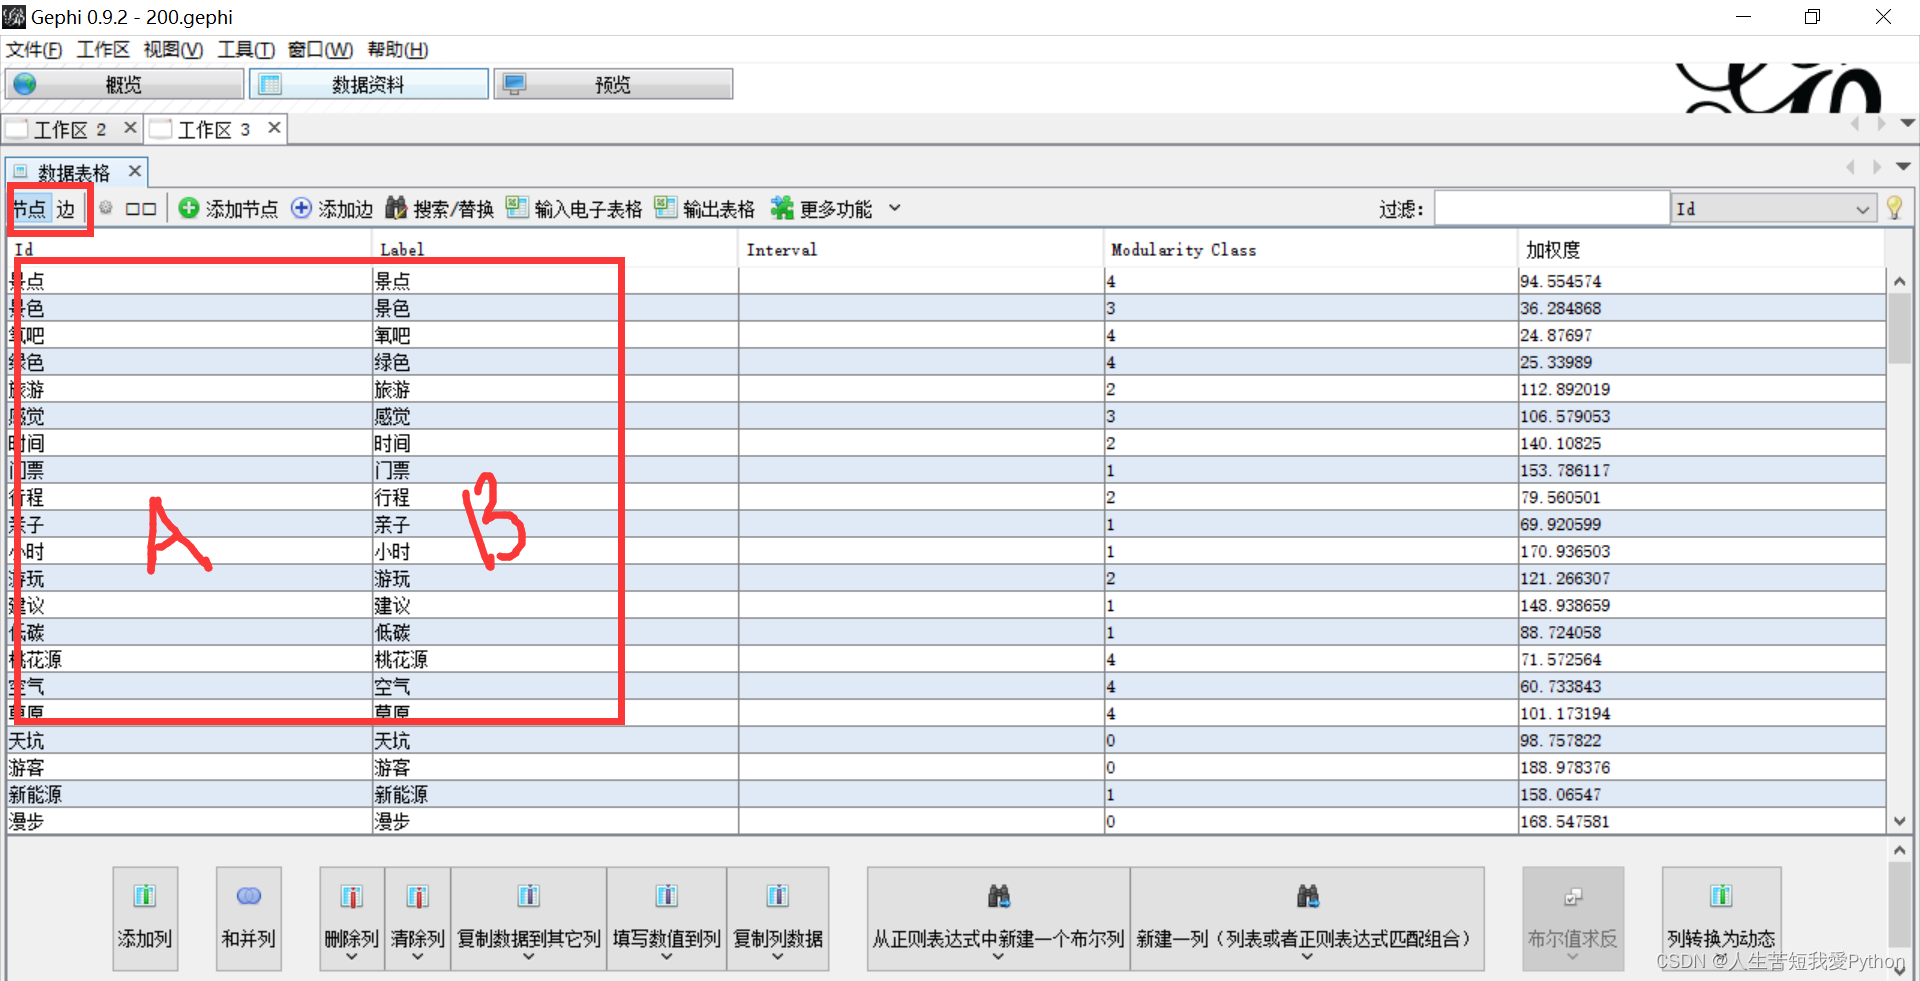Sort by the Interval column header
Viewport: 1920px width, 981px height.
click(x=921, y=250)
